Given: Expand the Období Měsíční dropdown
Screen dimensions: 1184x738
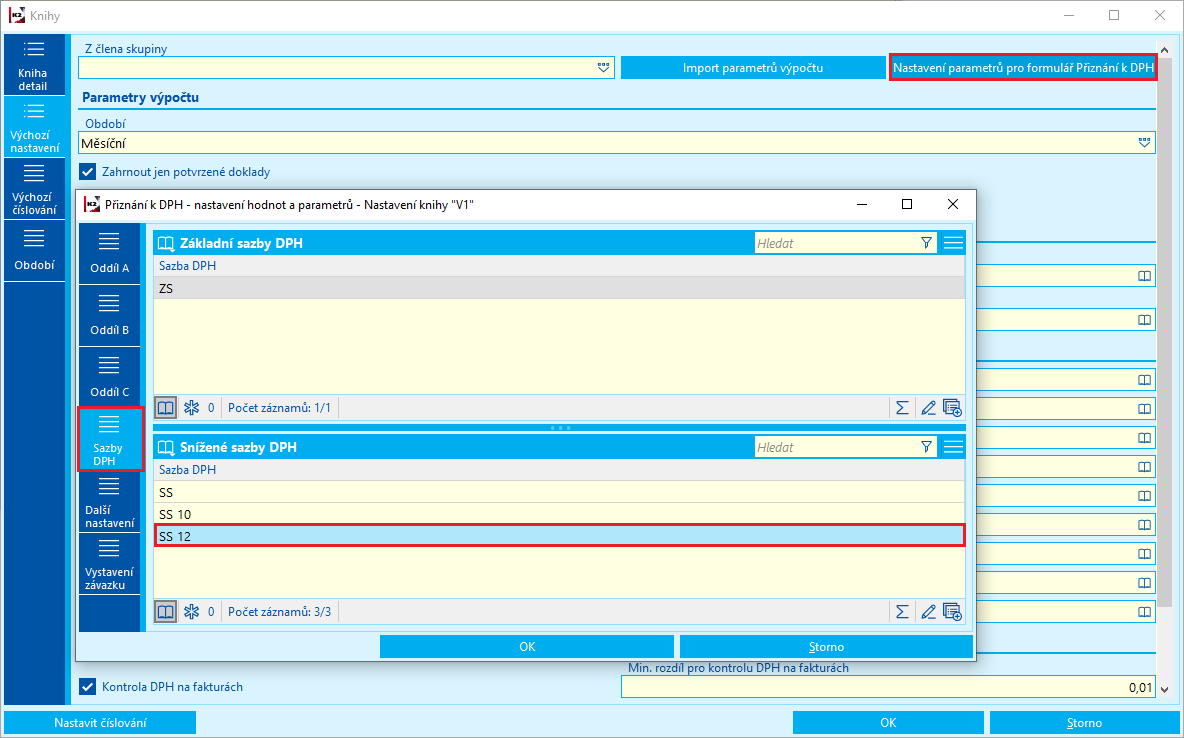Looking at the screenshot, I should point(1144,143).
